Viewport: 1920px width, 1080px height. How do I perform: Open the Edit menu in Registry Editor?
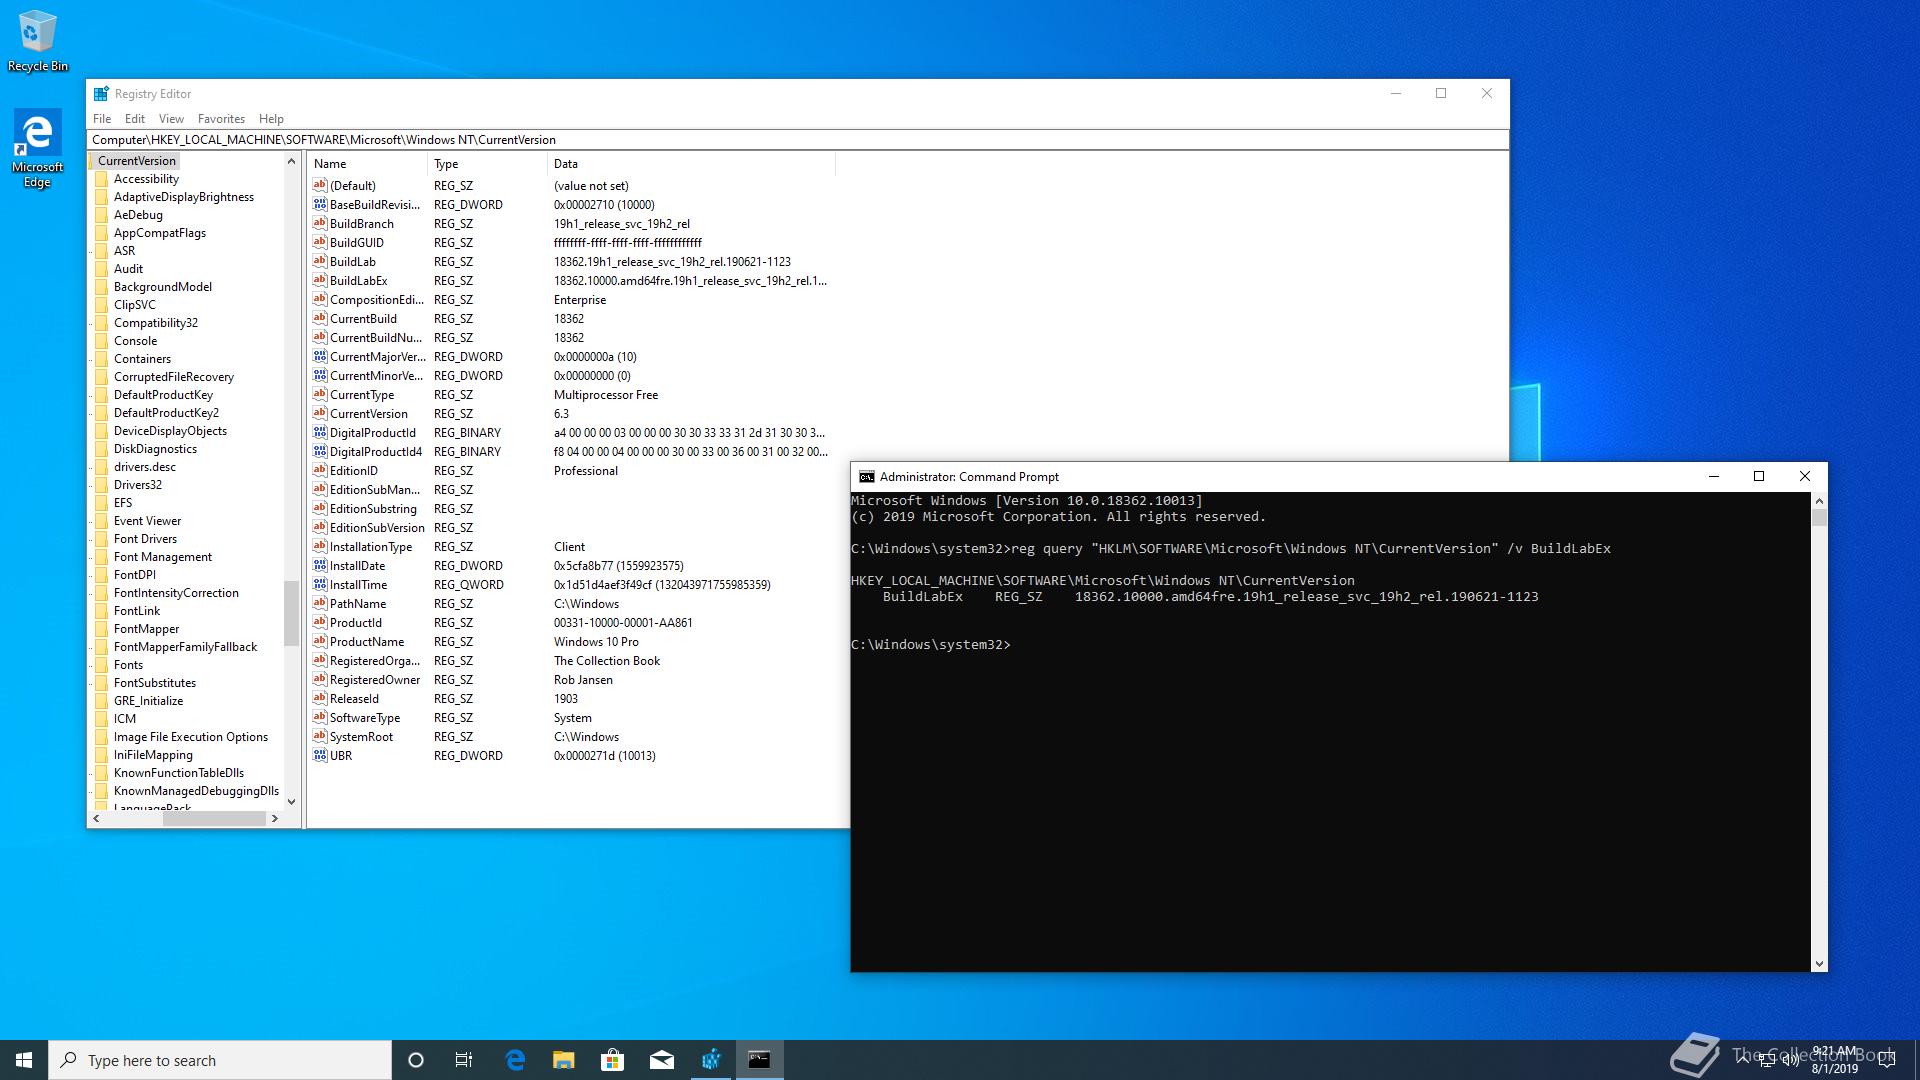click(x=135, y=118)
